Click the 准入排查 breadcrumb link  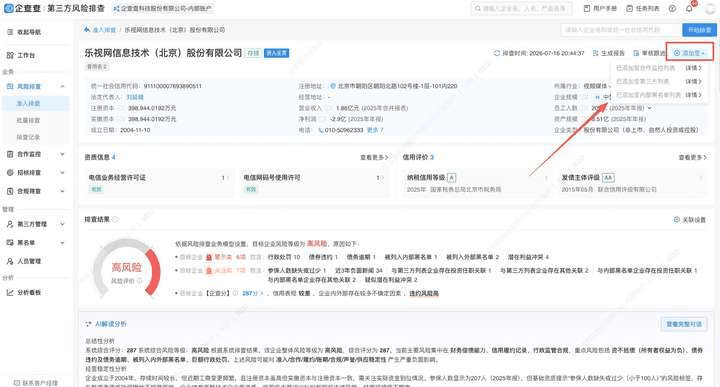[104, 29]
